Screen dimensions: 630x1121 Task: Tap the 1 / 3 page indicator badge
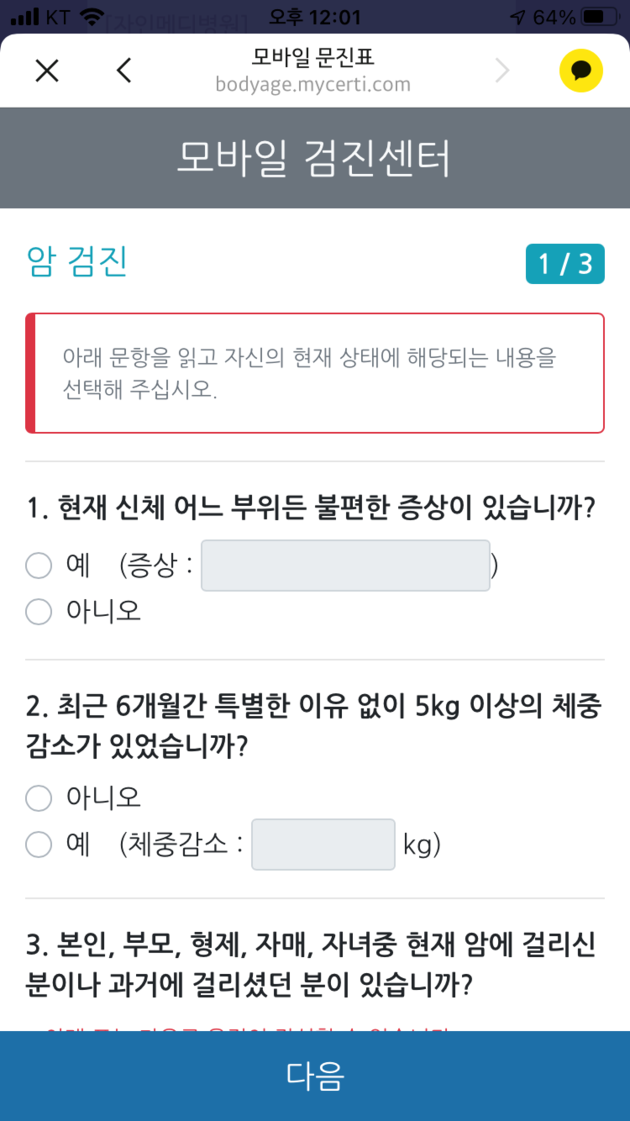tap(565, 264)
